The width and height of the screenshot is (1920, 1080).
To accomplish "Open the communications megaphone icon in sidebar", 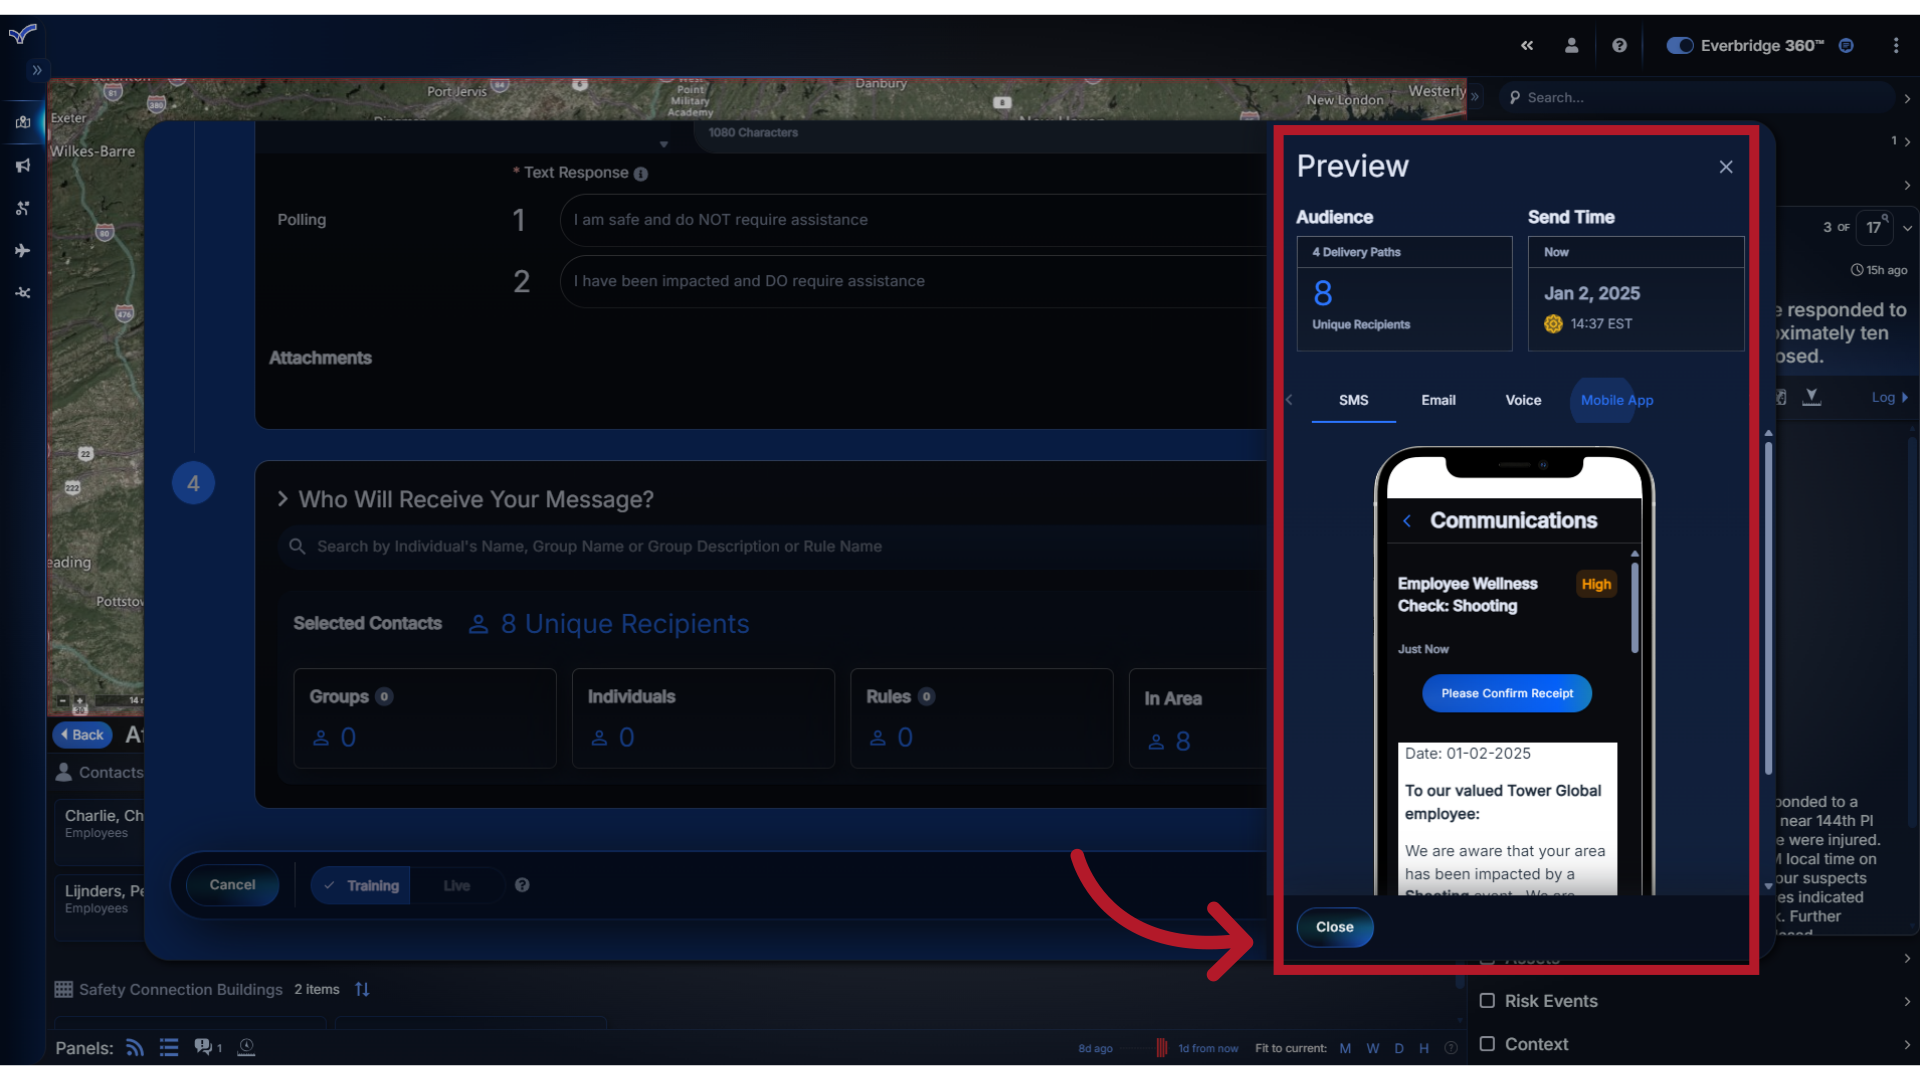I will tap(22, 165).
